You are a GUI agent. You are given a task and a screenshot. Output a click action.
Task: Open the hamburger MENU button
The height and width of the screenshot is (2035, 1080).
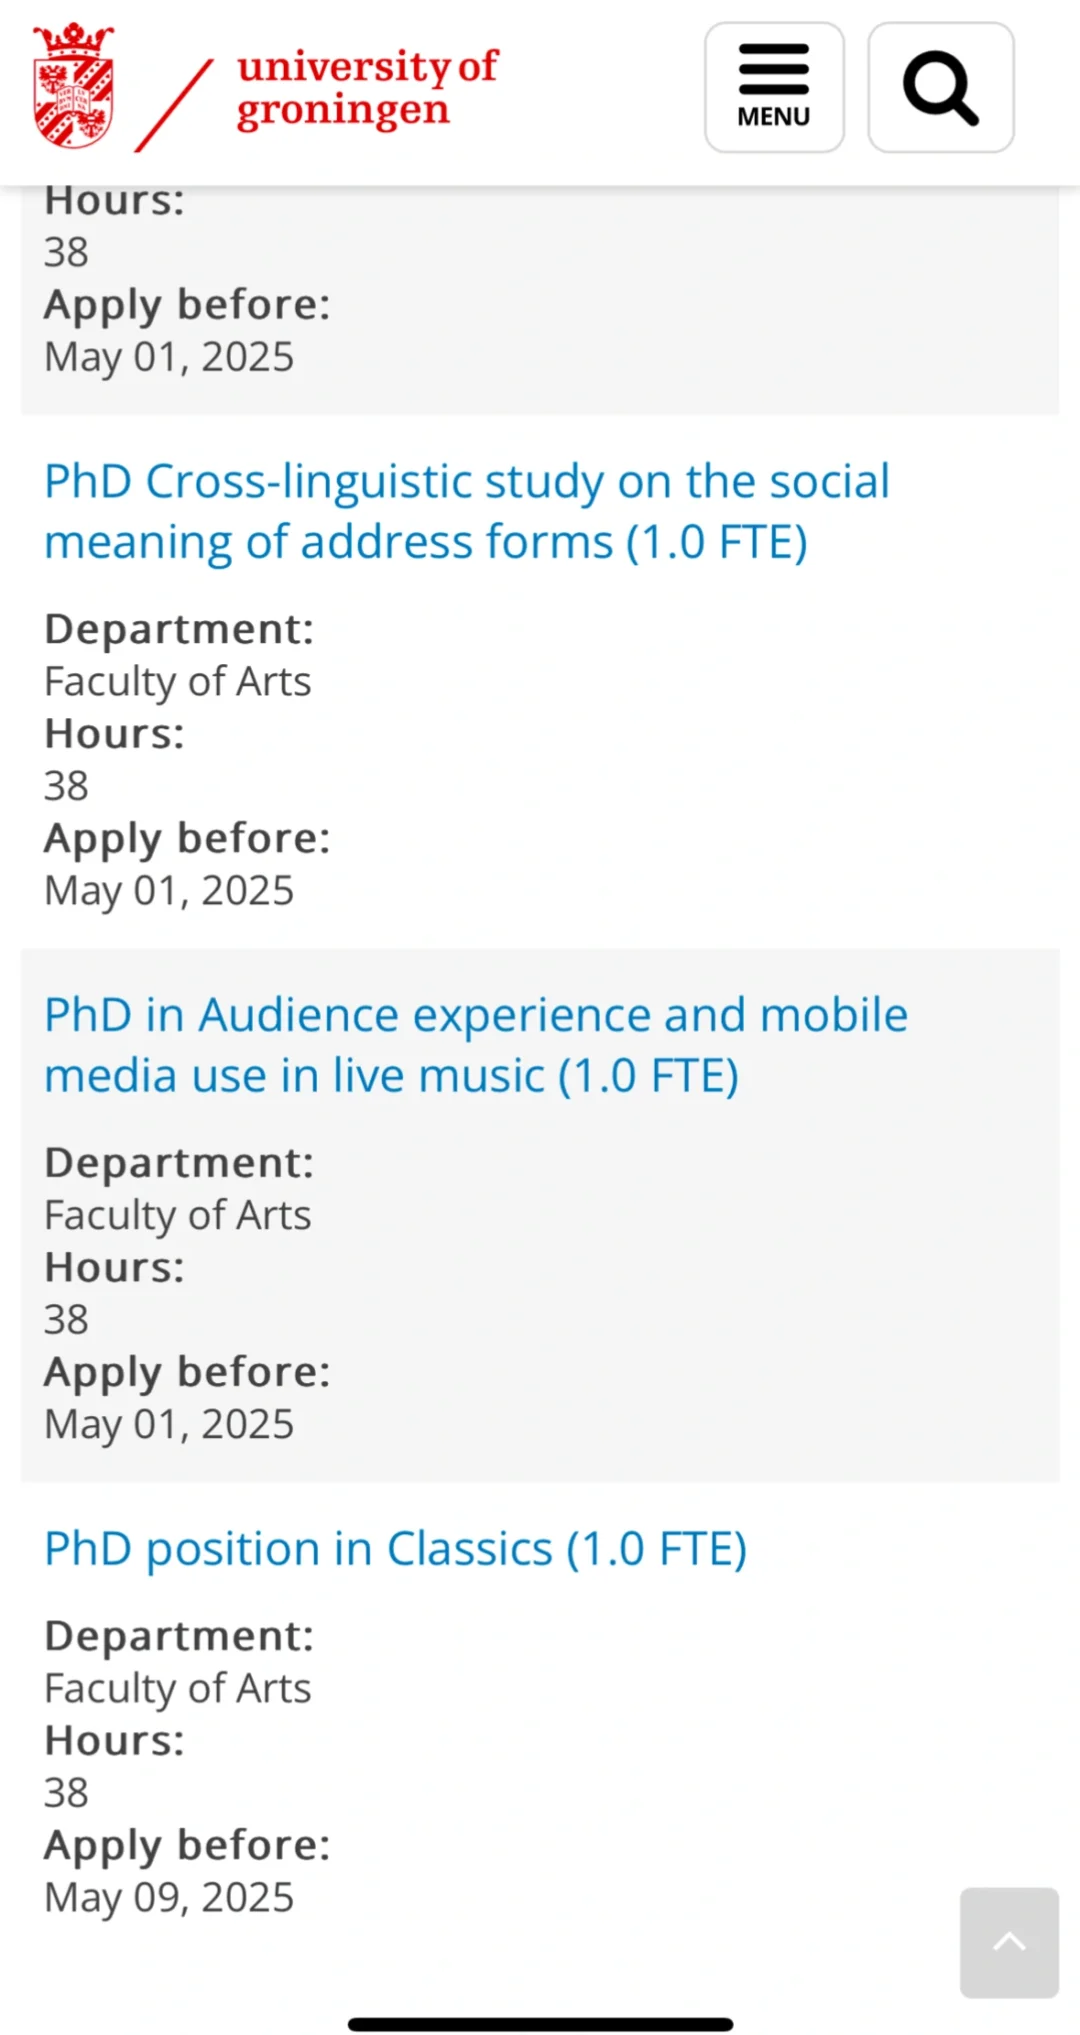774,88
